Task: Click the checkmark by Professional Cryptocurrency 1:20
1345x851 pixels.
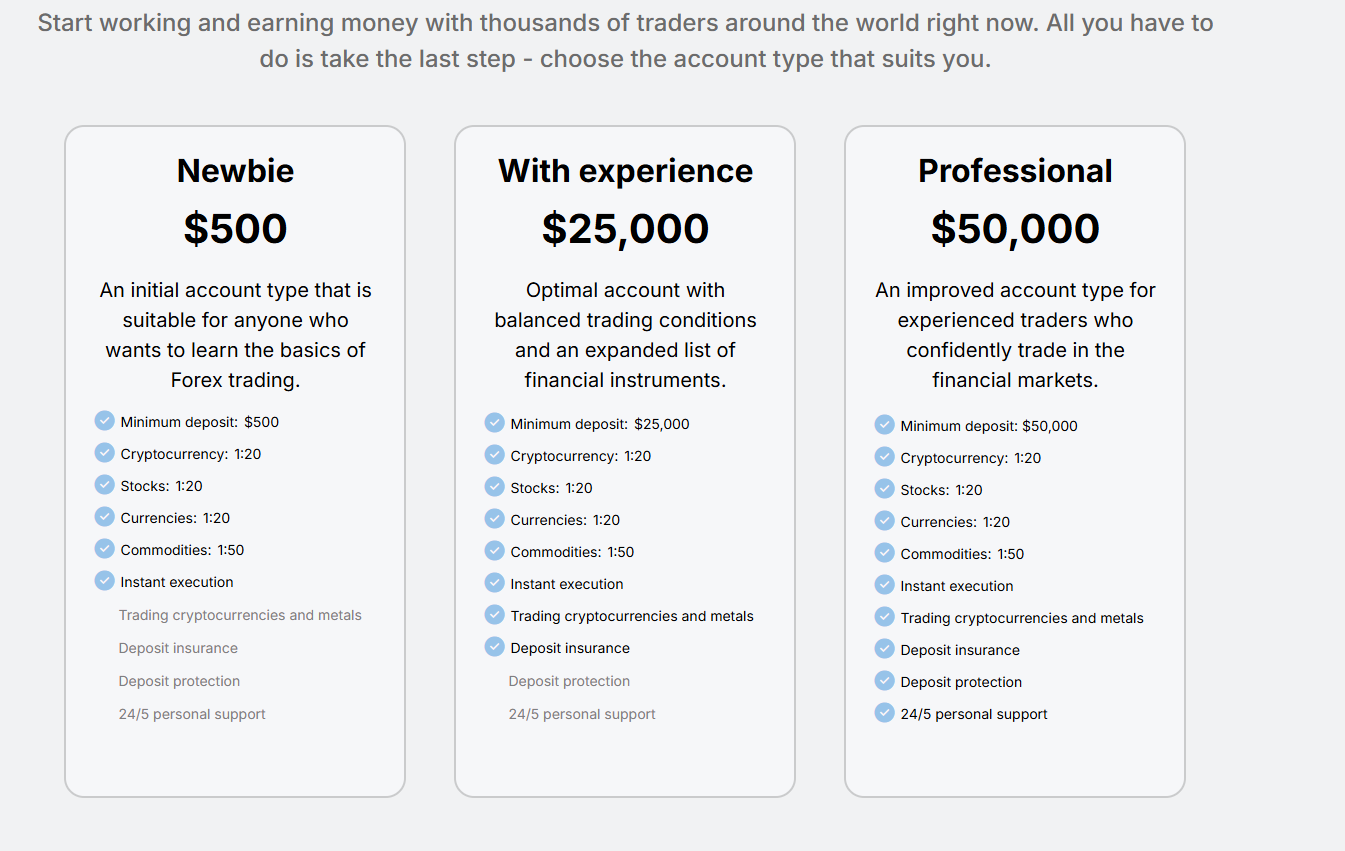Action: (885, 457)
